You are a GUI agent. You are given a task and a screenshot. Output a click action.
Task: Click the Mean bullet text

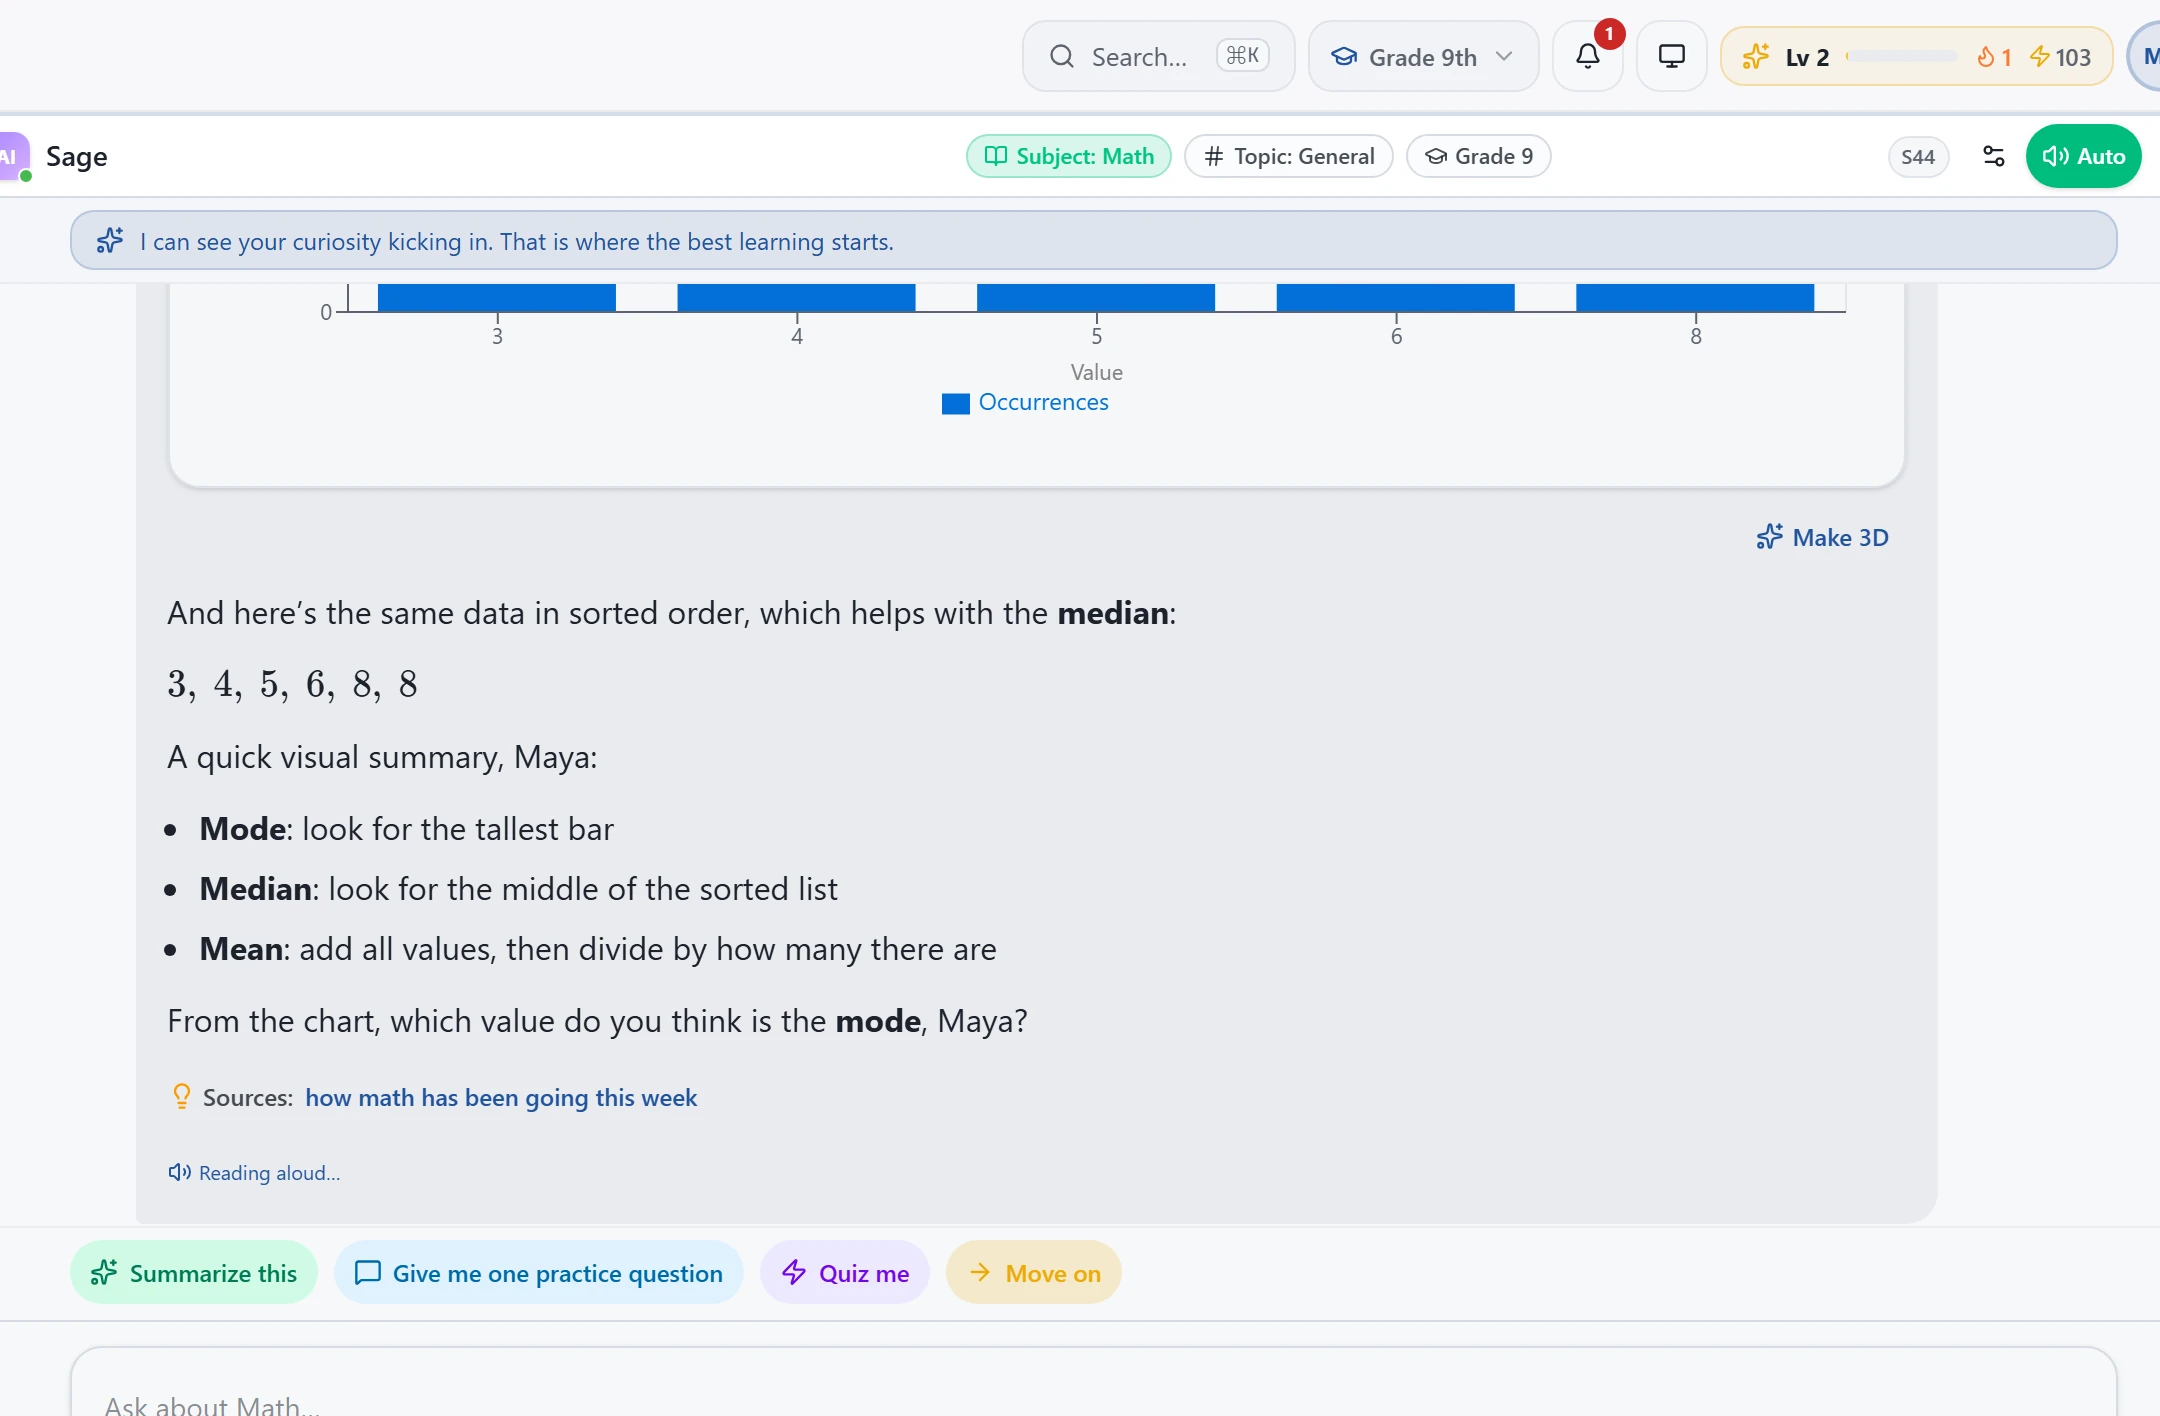pyautogui.click(x=598, y=949)
